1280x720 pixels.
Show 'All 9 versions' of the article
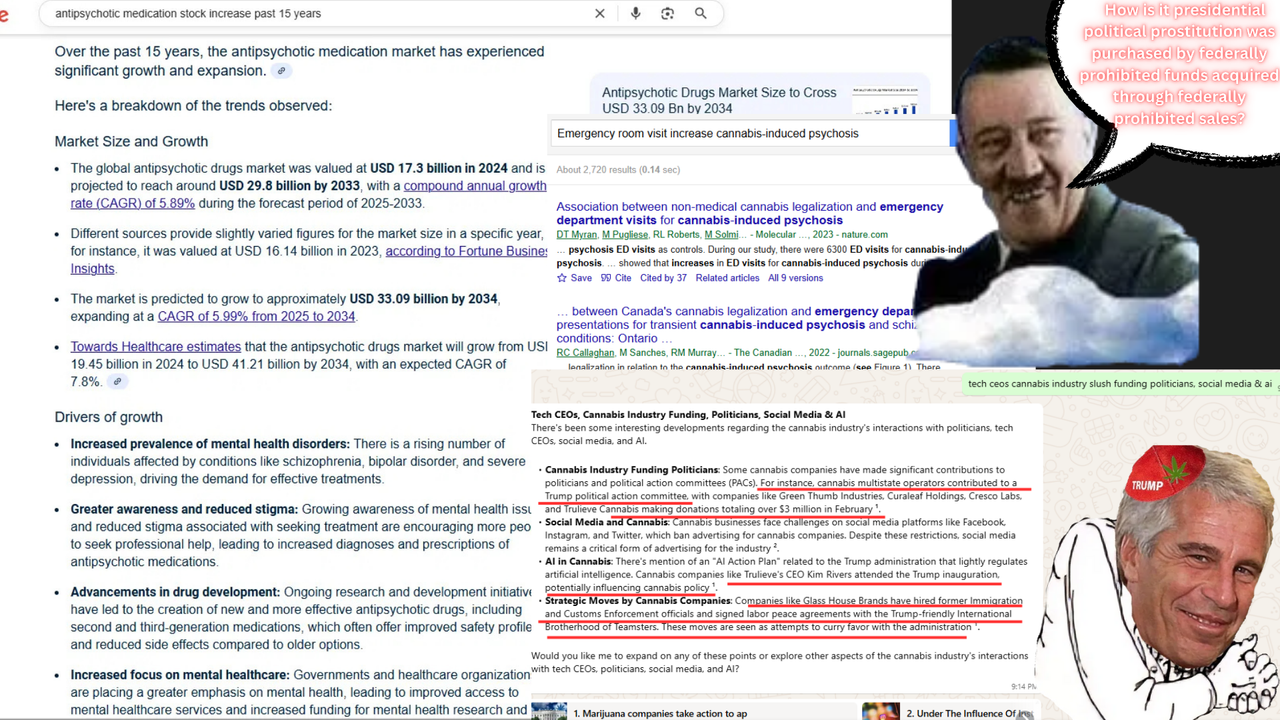tap(795, 278)
